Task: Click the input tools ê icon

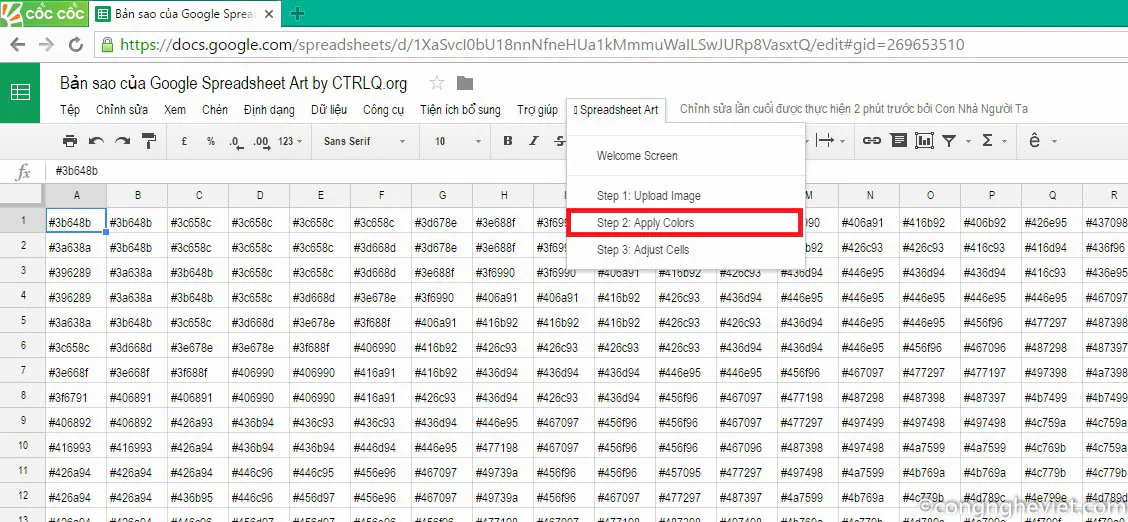Action: 1034,141
